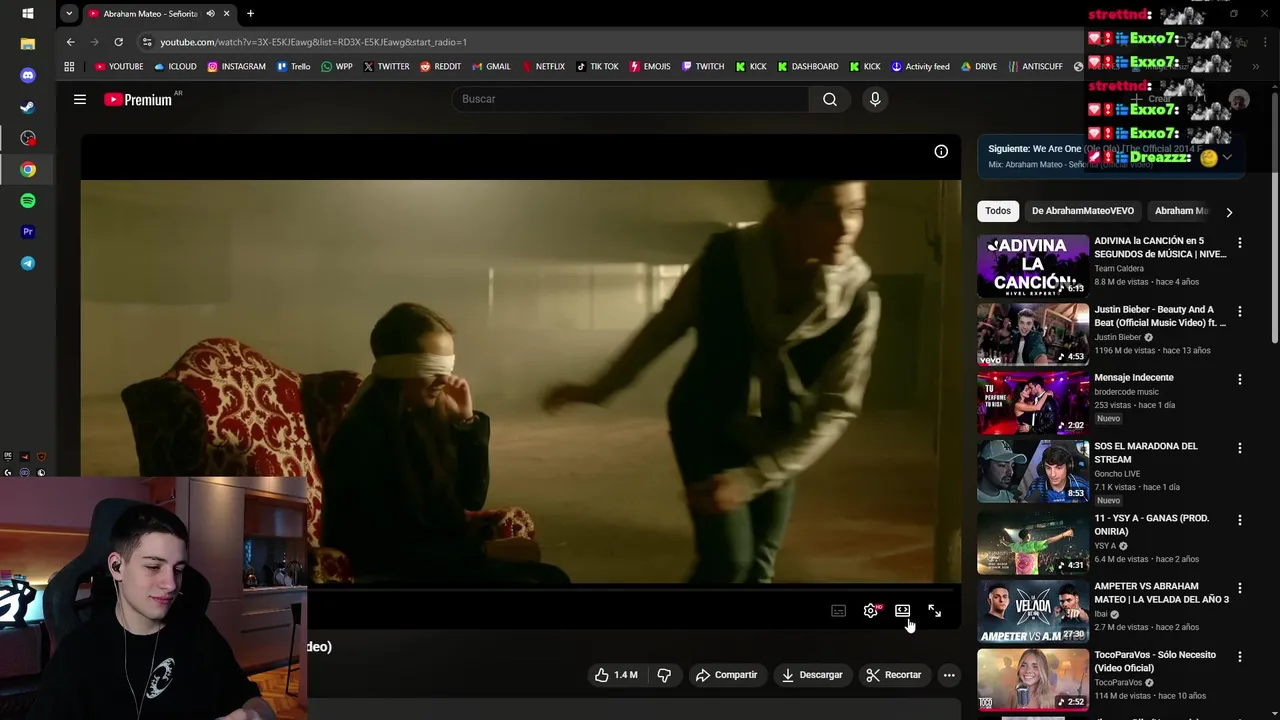
Task: Mute the Abraham Mateo browser tab
Action: point(210,14)
